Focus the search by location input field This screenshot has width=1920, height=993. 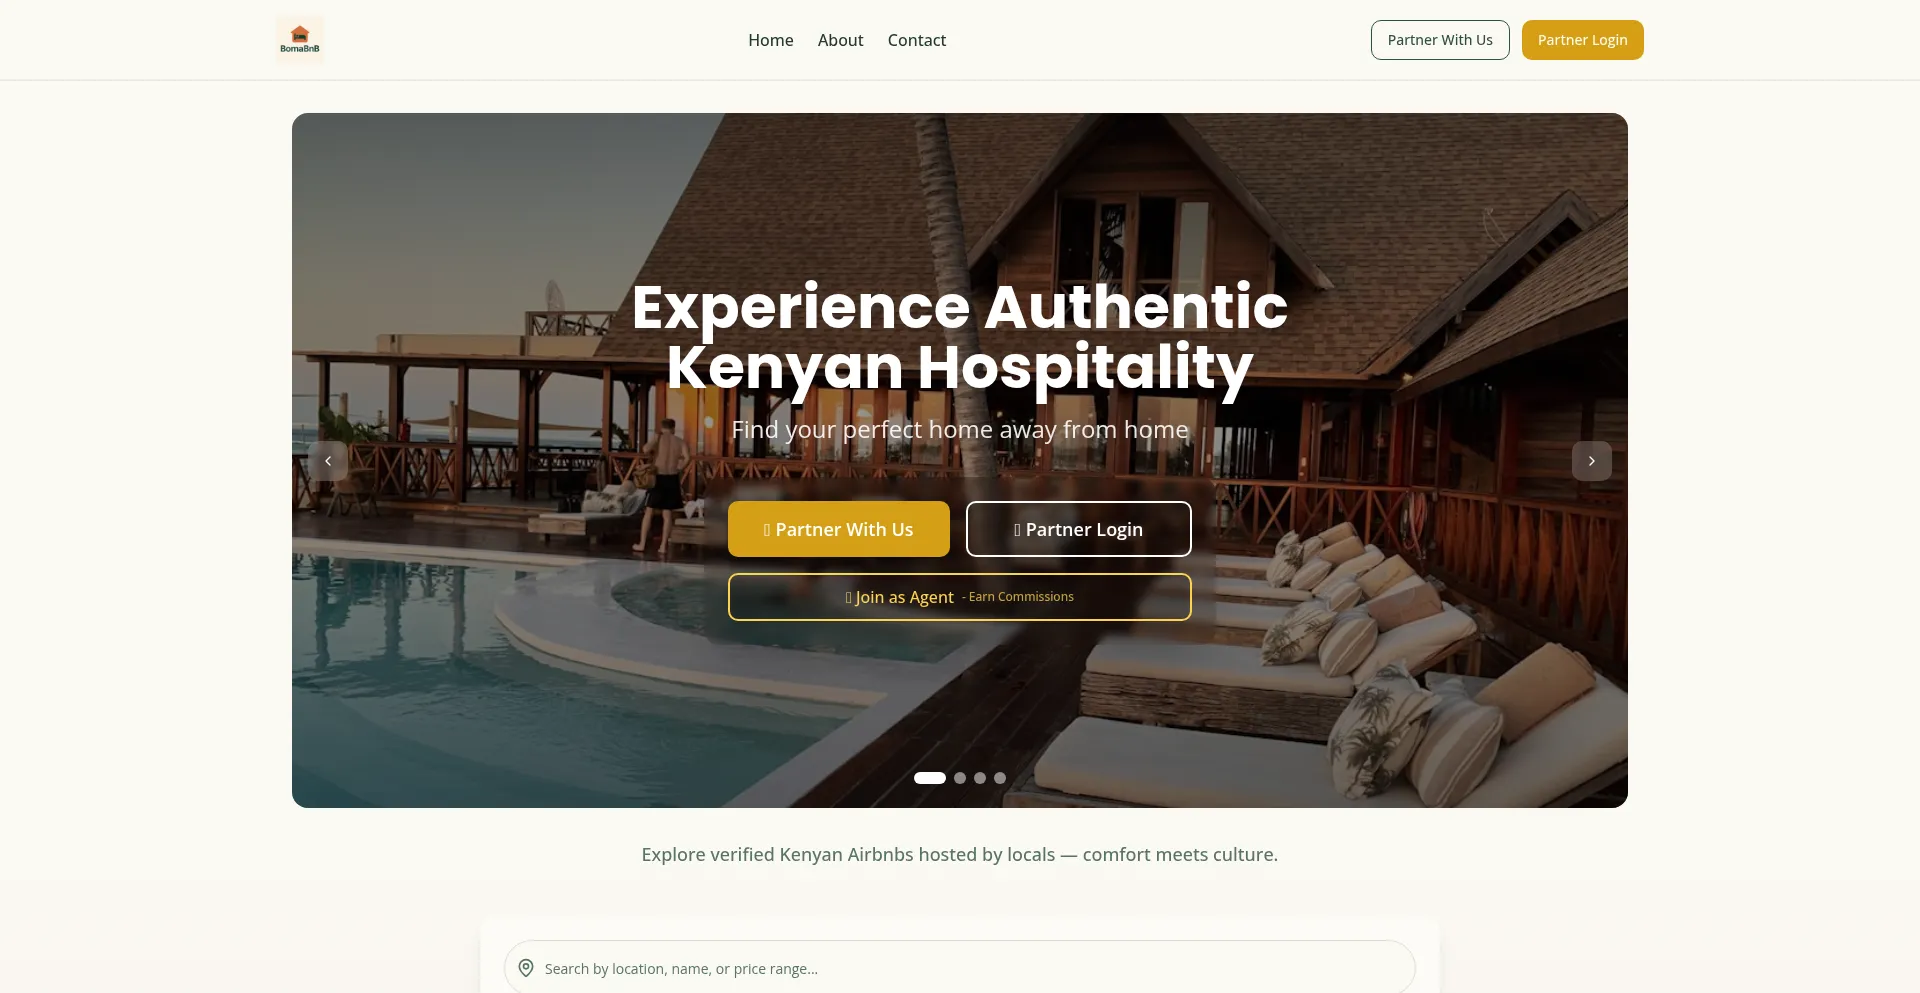click(960, 968)
